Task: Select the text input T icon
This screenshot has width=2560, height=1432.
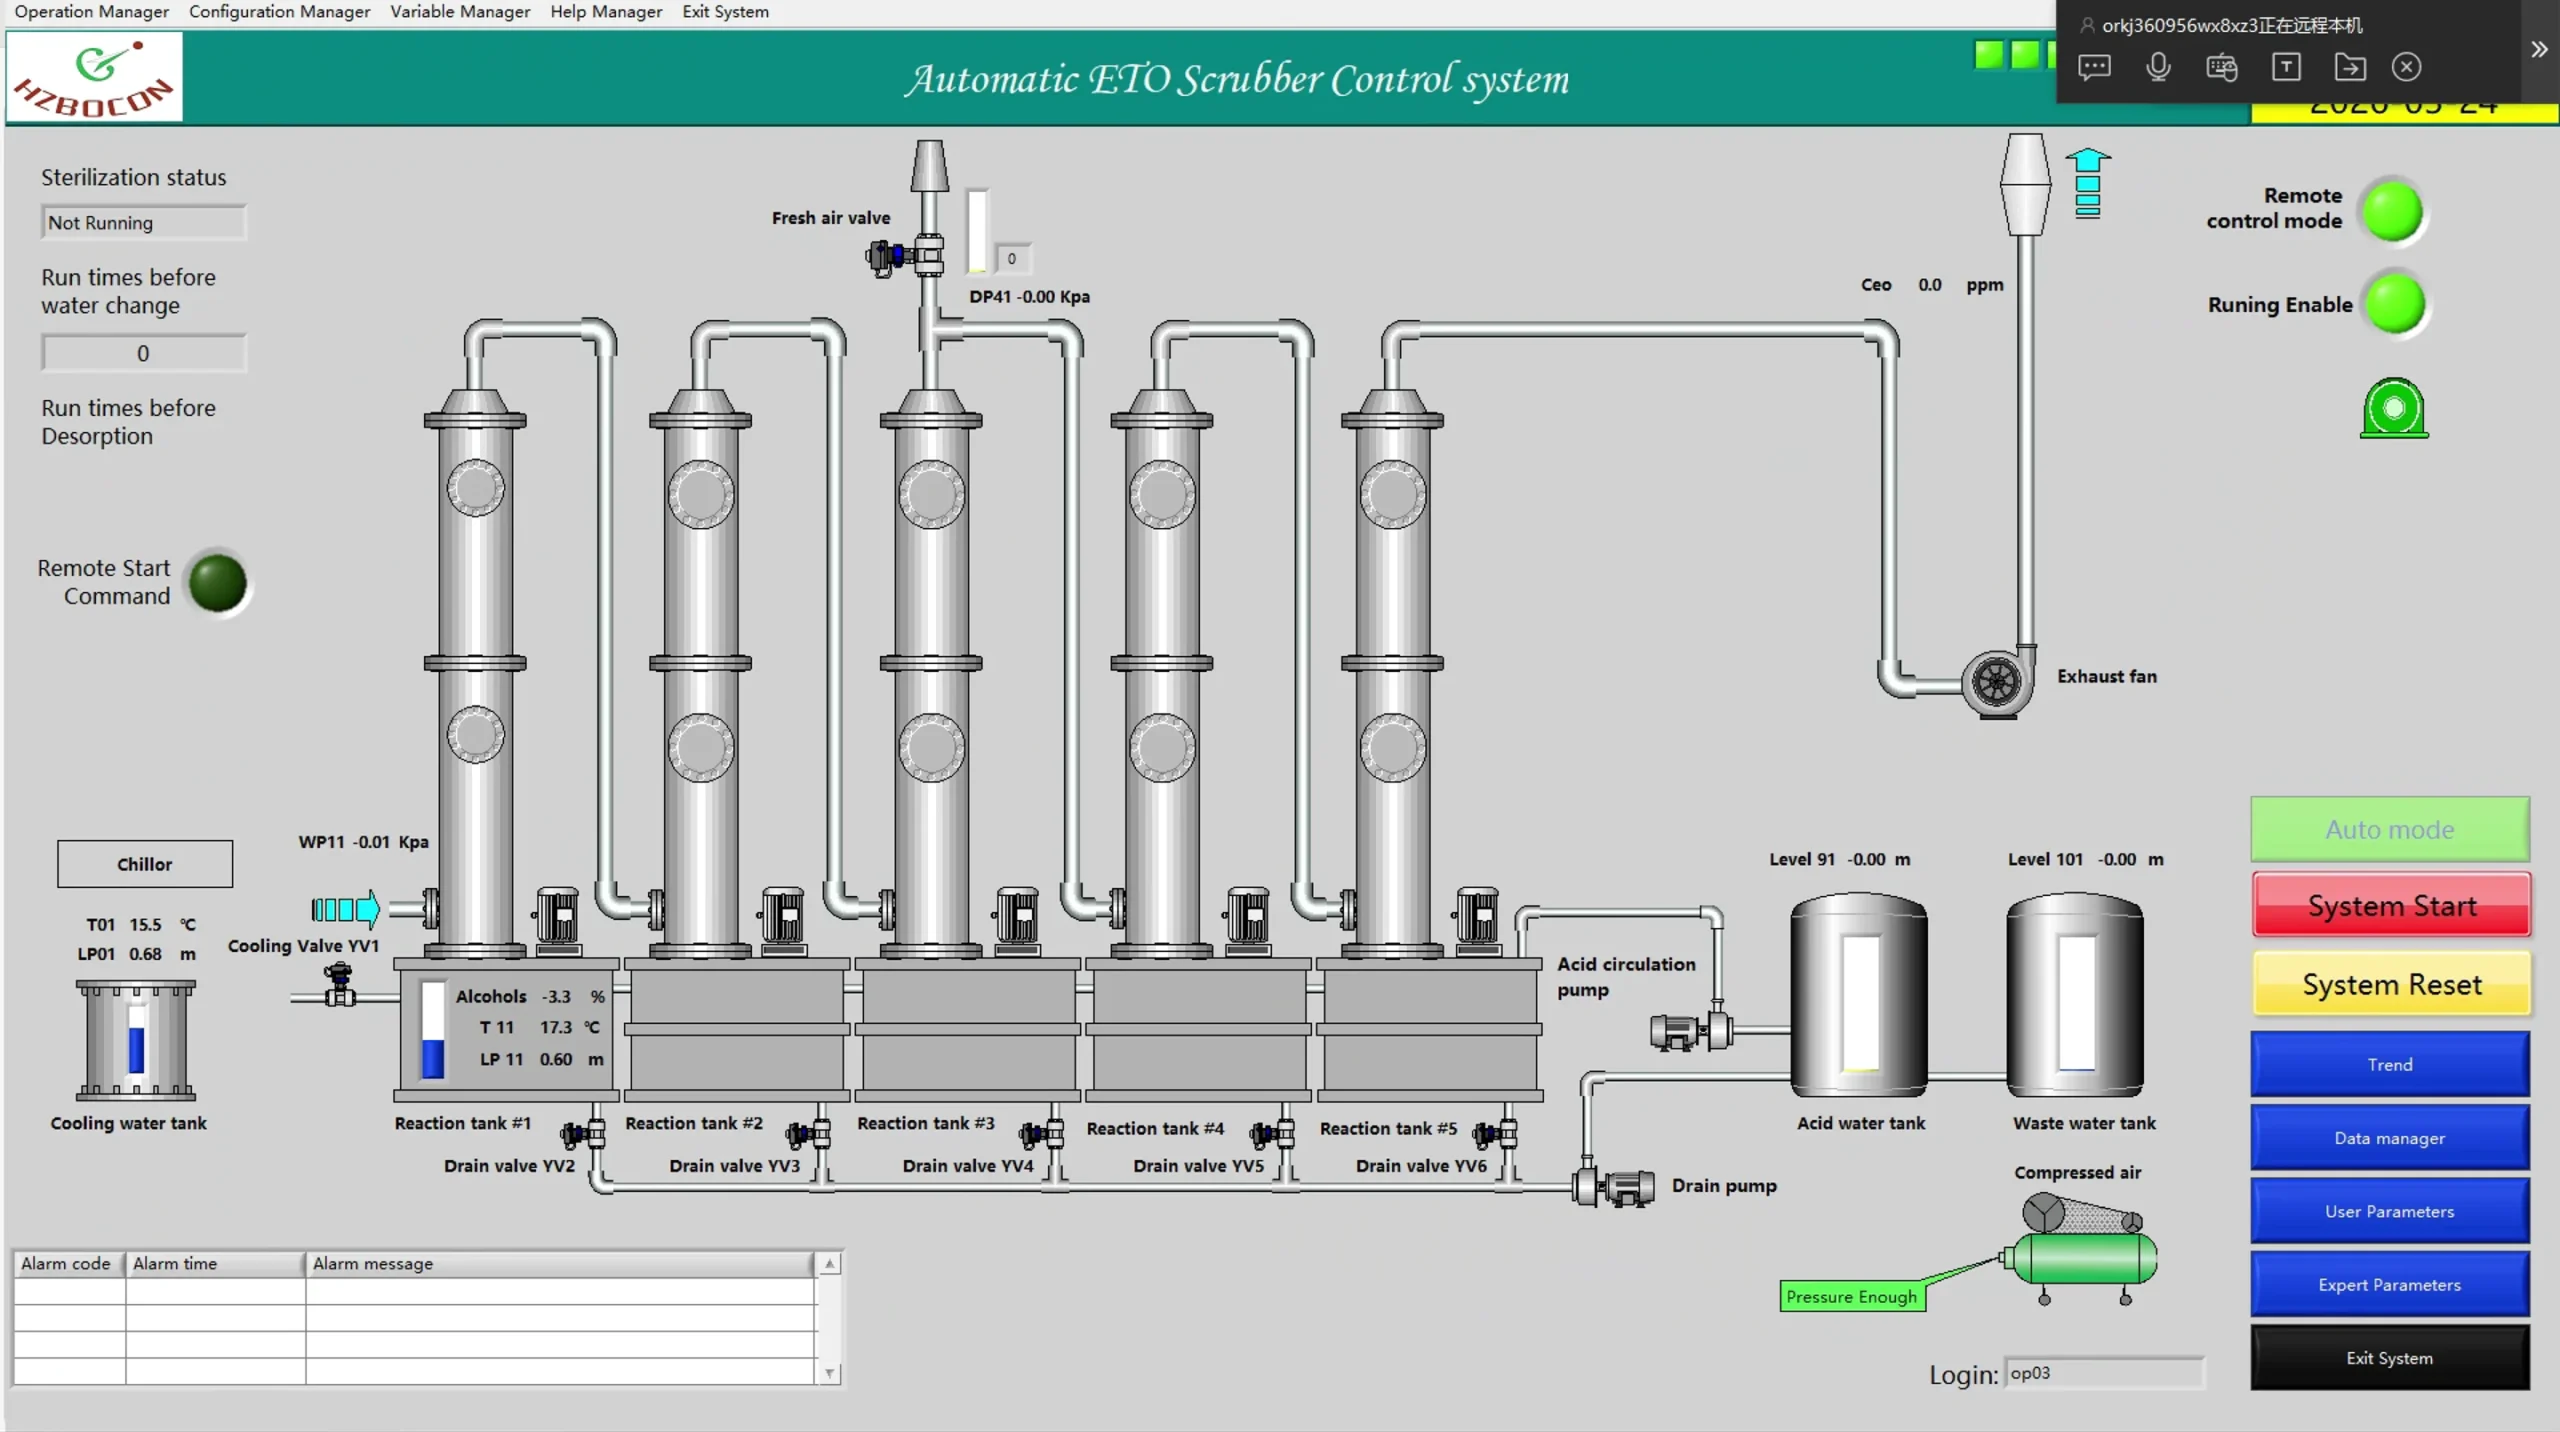Action: pos(2286,67)
